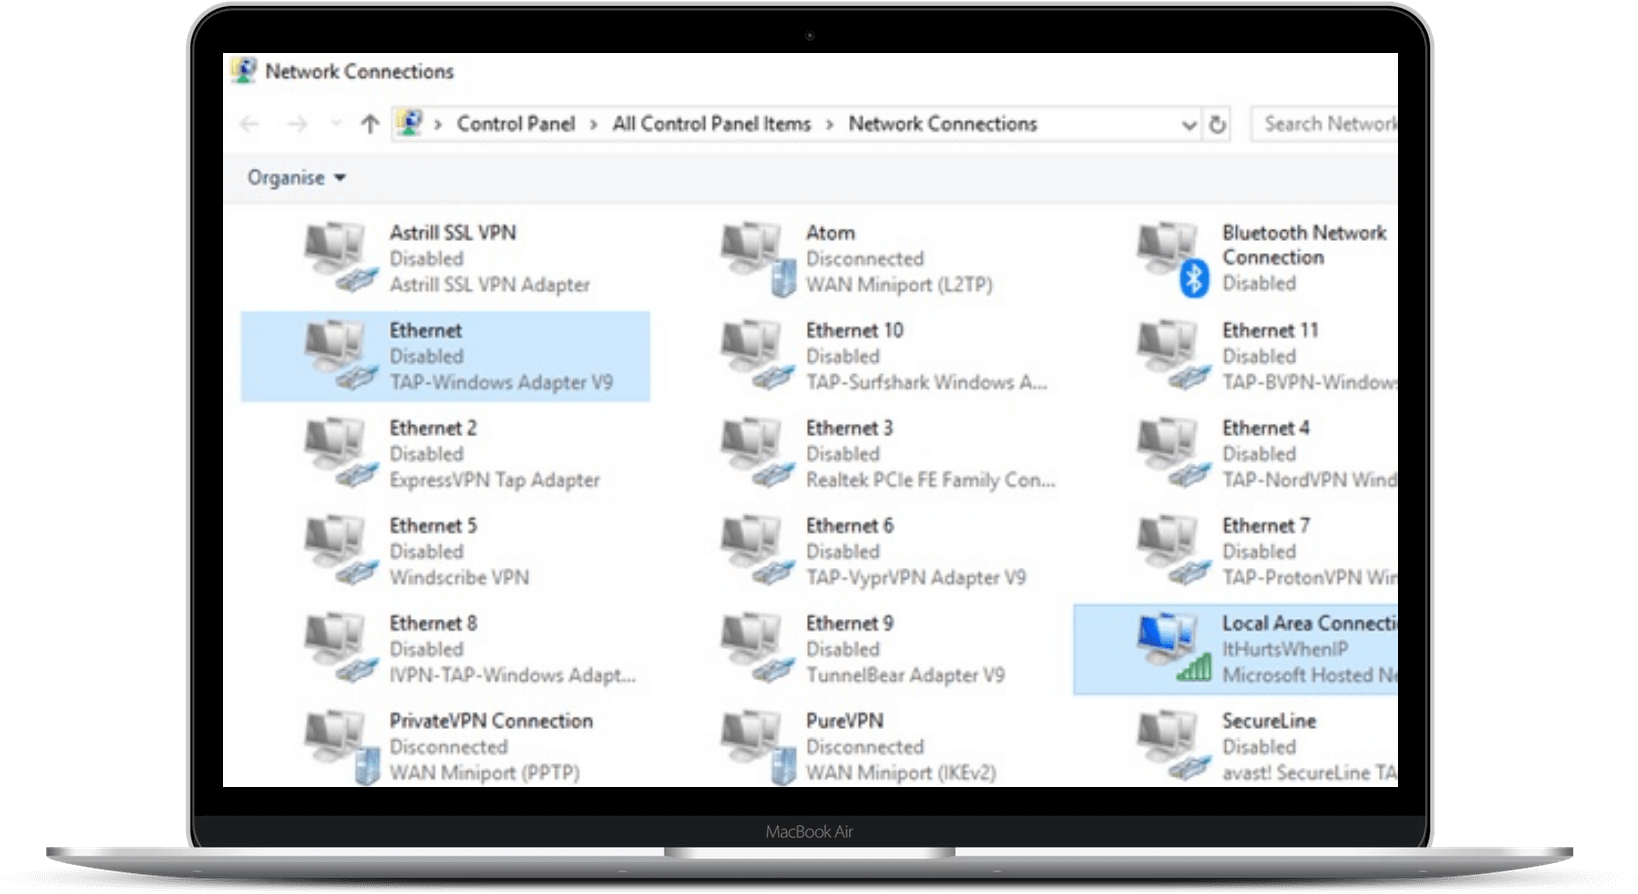Click the 'WAN Miniport (L2TP)' text
This screenshot has width=1638, height=894.
(x=899, y=285)
